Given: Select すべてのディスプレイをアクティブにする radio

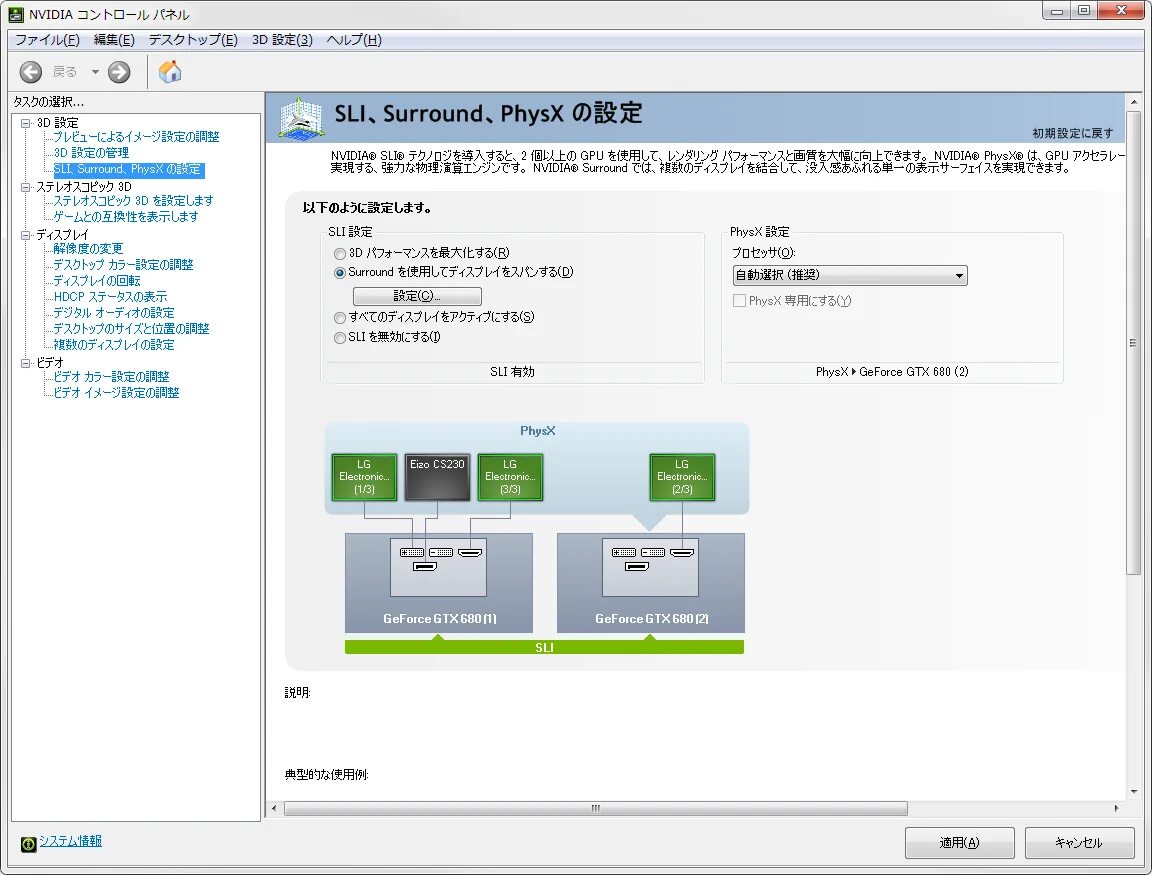Looking at the screenshot, I should [x=339, y=318].
